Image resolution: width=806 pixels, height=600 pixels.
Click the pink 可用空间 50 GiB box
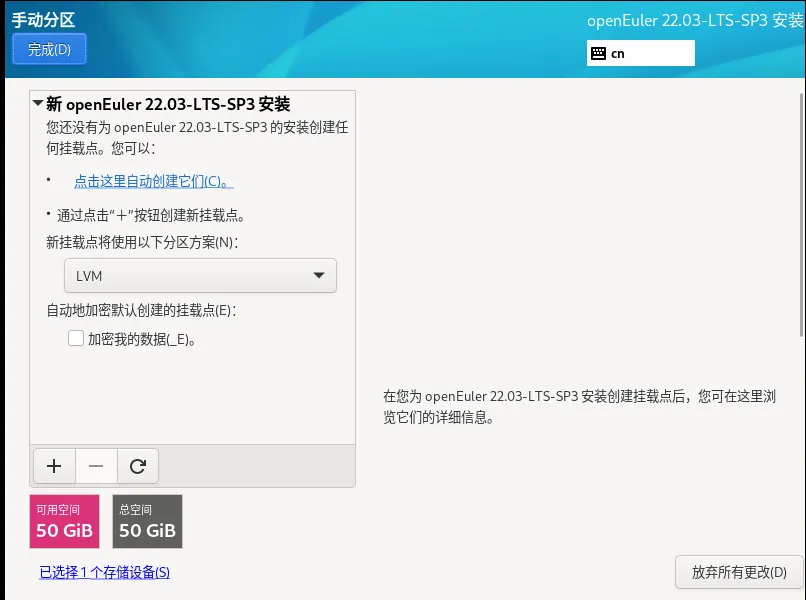[64, 521]
